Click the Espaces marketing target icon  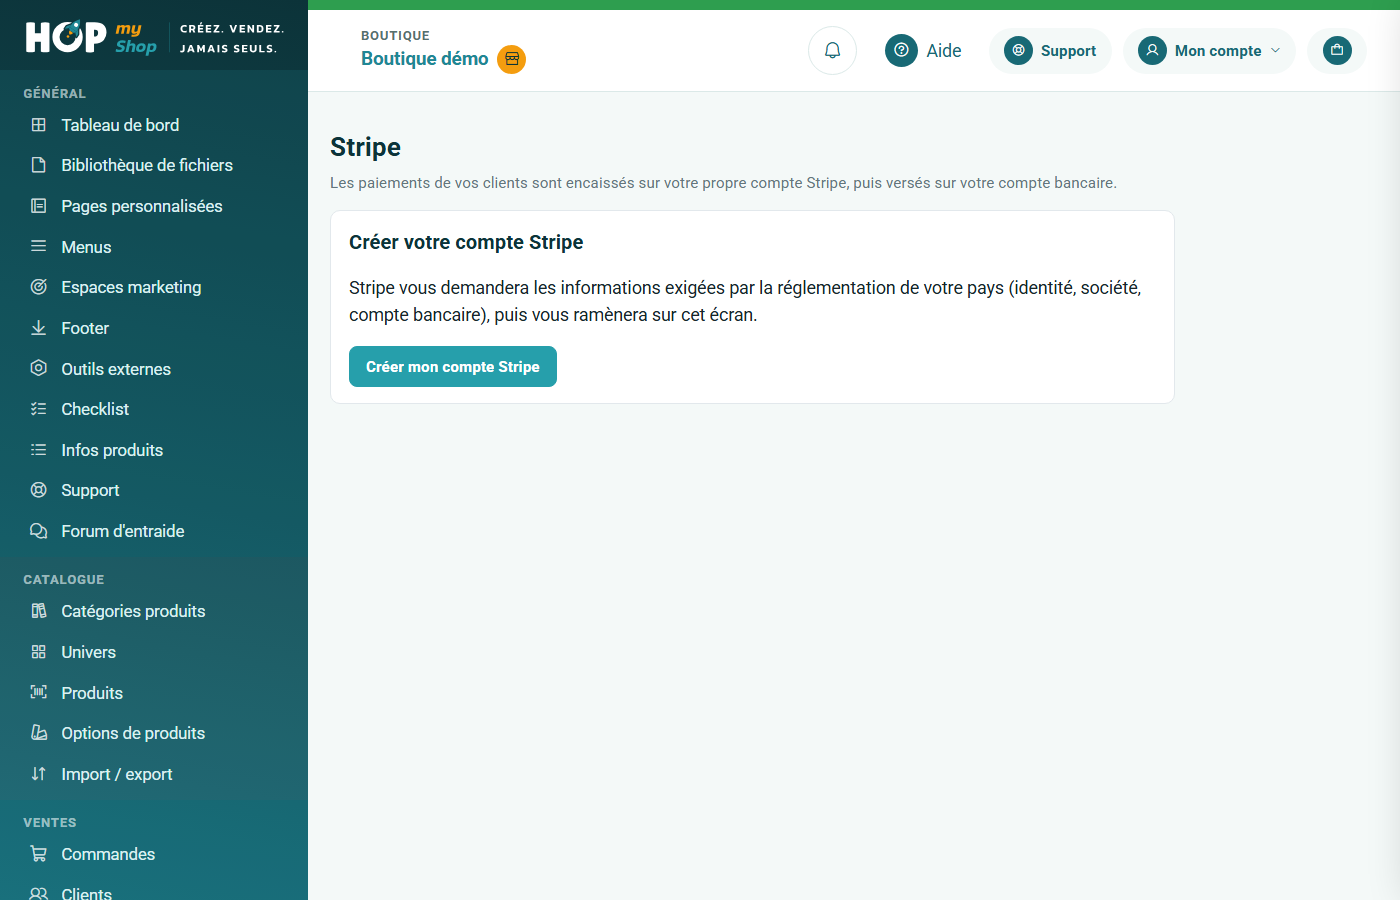(38, 287)
